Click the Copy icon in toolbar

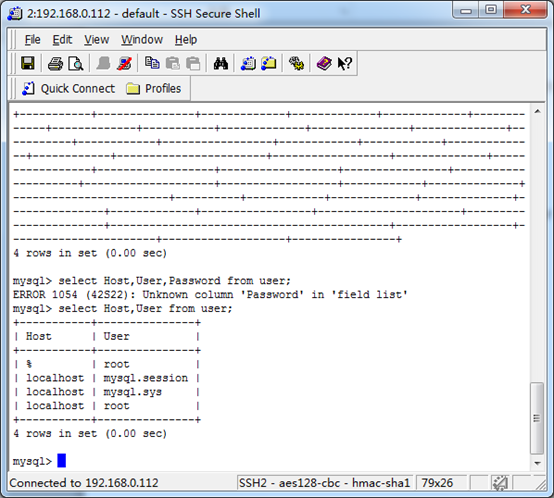152,64
